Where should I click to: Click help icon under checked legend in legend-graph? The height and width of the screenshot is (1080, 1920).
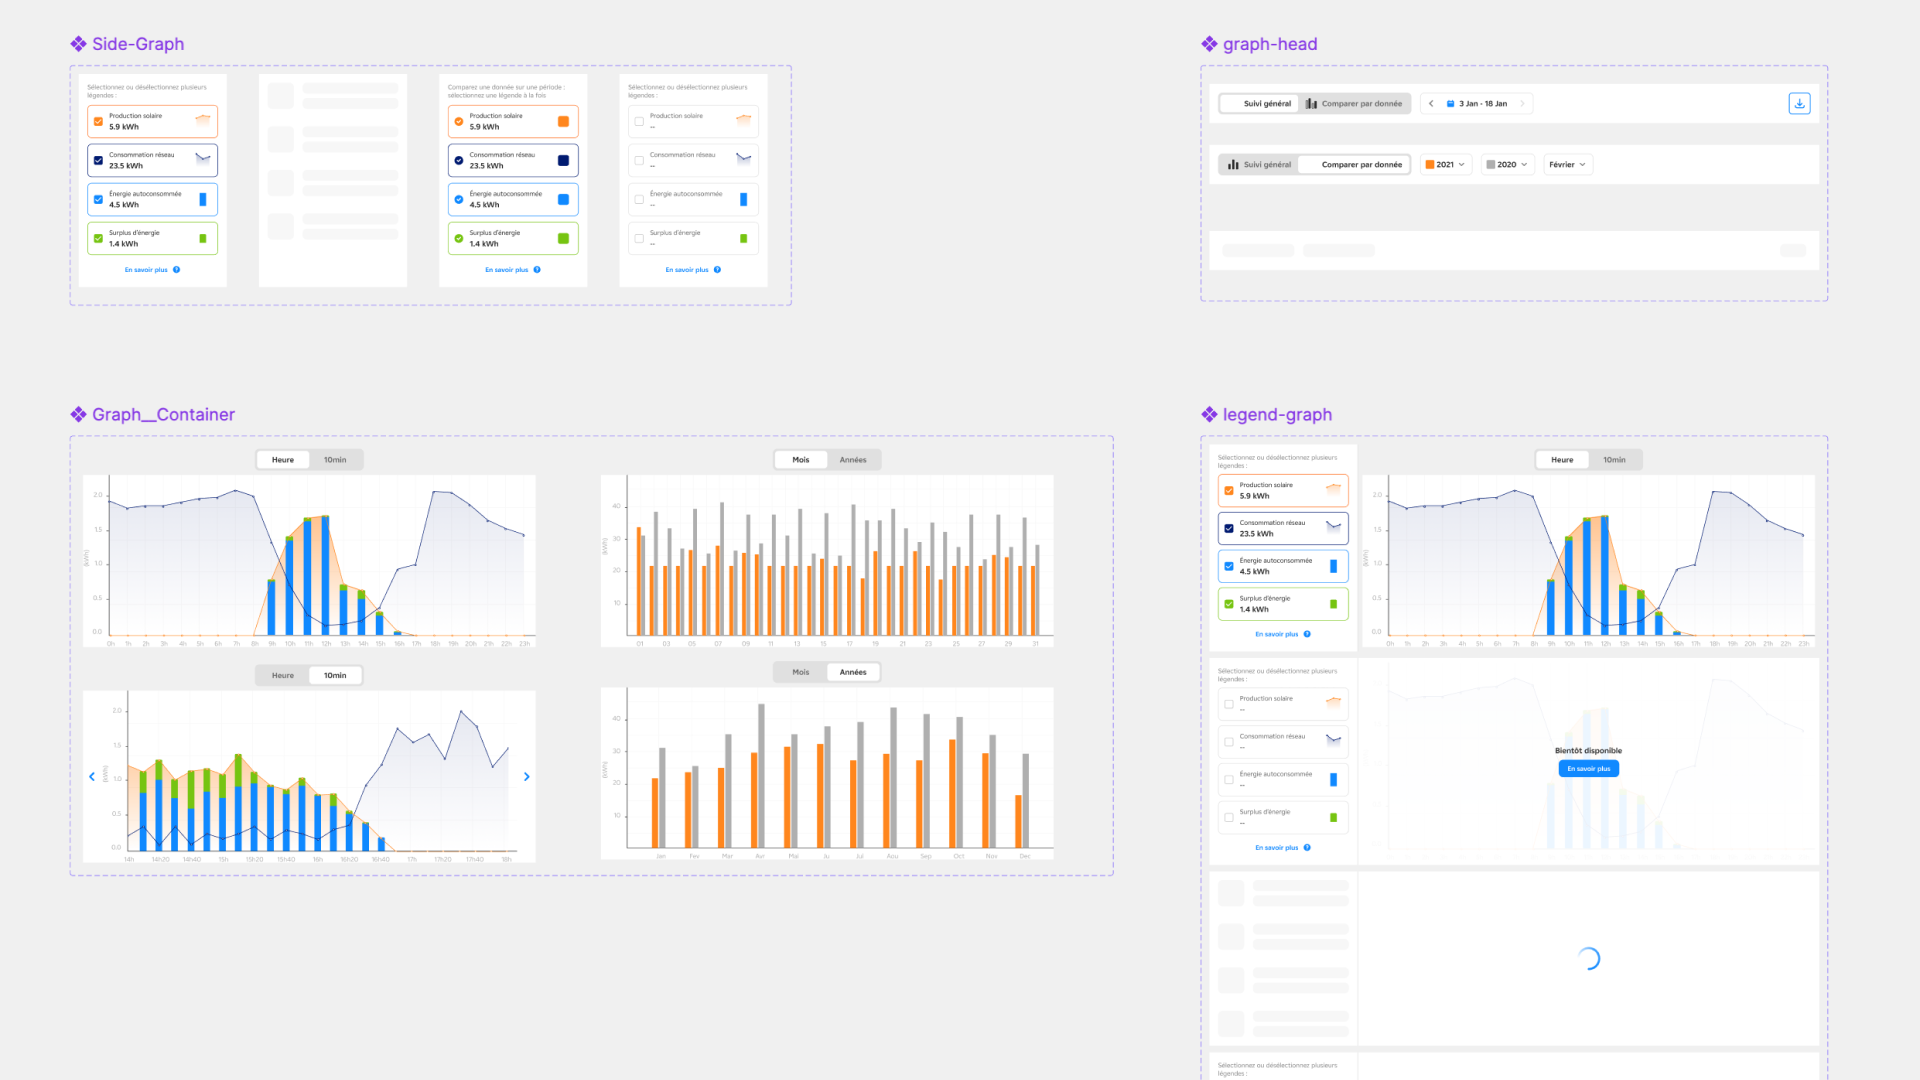point(1307,634)
